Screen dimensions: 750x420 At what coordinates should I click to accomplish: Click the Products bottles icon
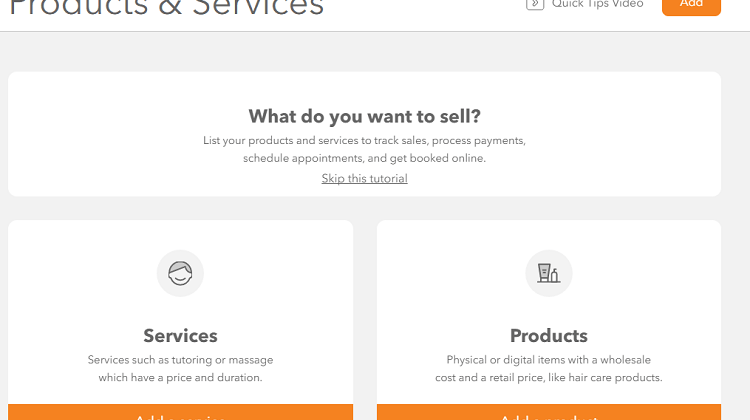pos(549,273)
